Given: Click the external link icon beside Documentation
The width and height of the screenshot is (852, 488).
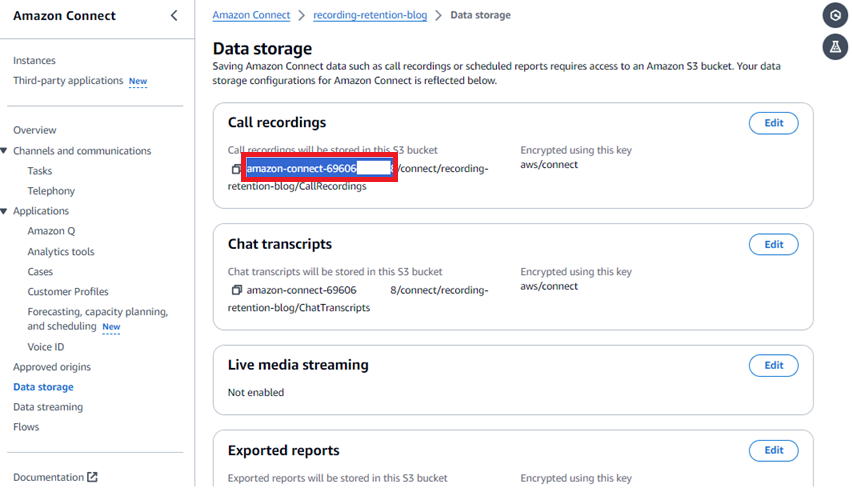Looking at the screenshot, I should pyautogui.click(x=93, y=477).
